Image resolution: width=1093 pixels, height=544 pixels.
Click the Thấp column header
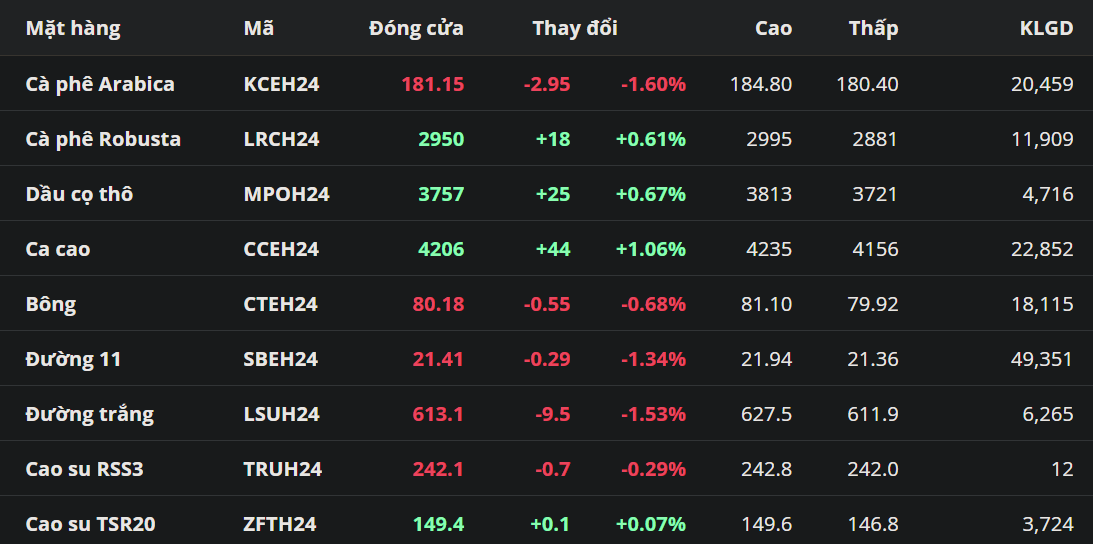pyautogui.click(x=873, y=28)
